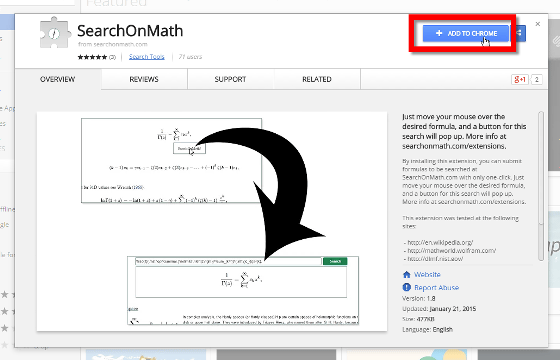Click the http://en.wikipedia.org/ list entry
Image resolution: width=560 pixels, height=360 pixels.
440,242
